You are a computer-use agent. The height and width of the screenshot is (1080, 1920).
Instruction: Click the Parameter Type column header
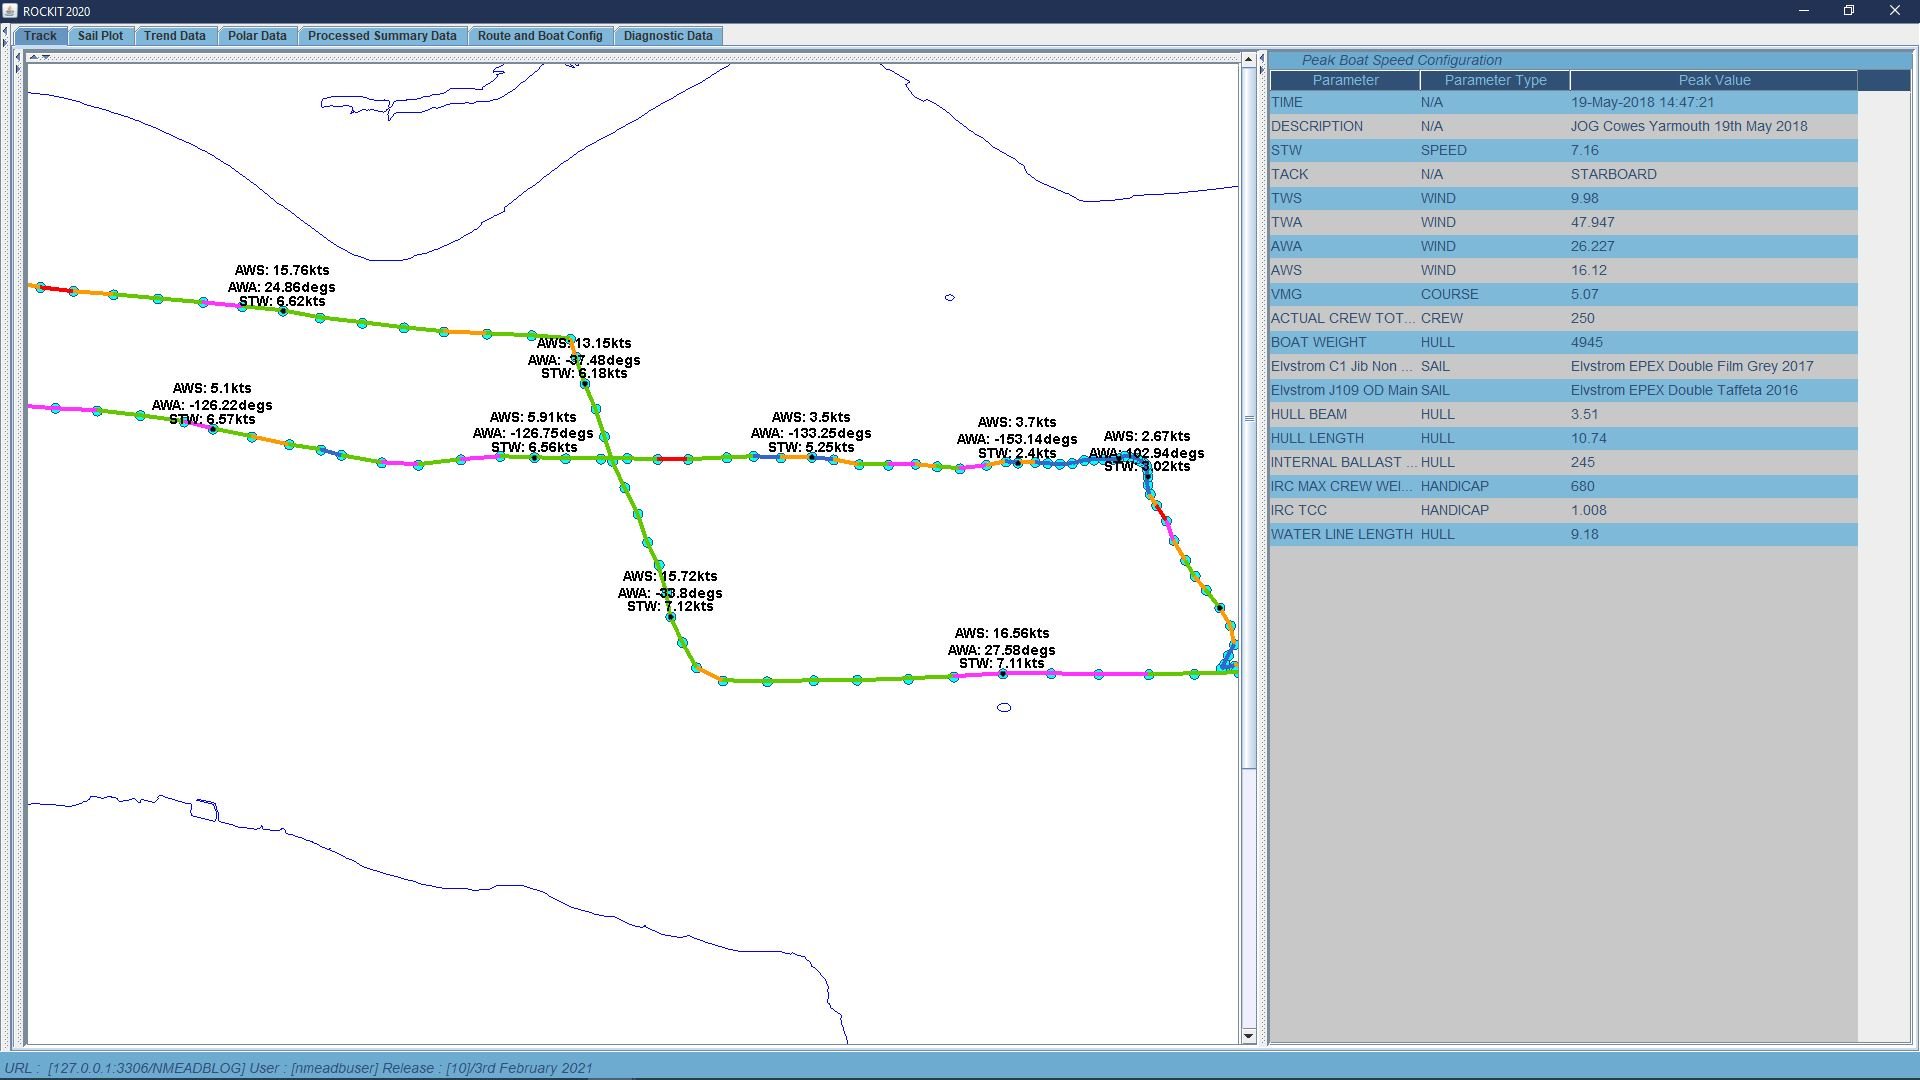point(1495,80)
